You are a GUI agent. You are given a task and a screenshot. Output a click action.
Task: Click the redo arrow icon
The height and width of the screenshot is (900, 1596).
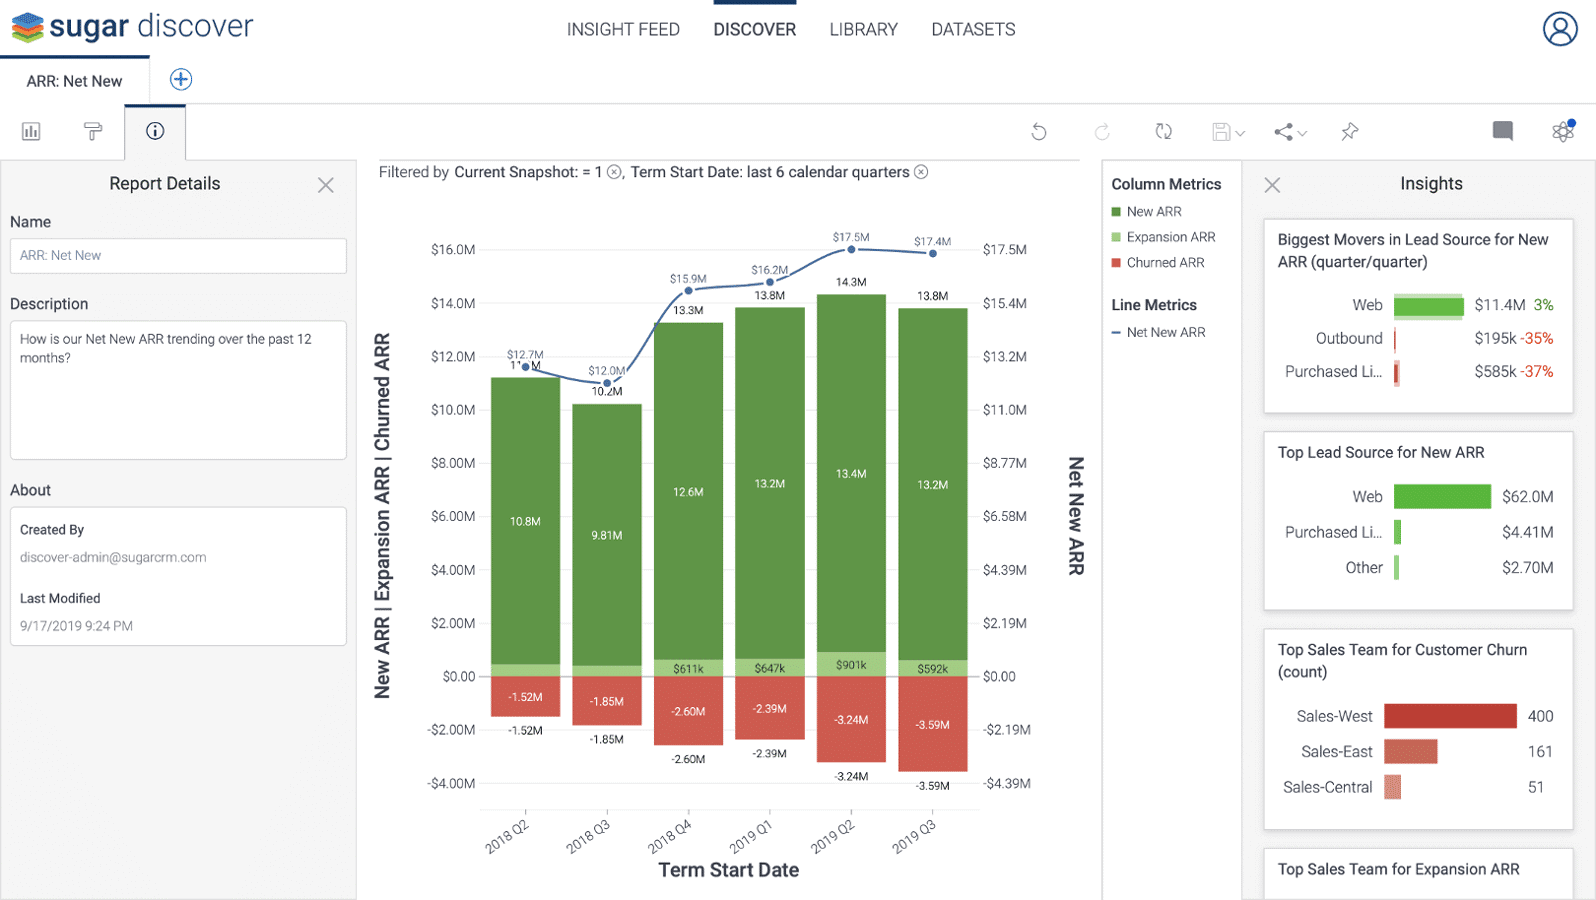[1102, 131]
